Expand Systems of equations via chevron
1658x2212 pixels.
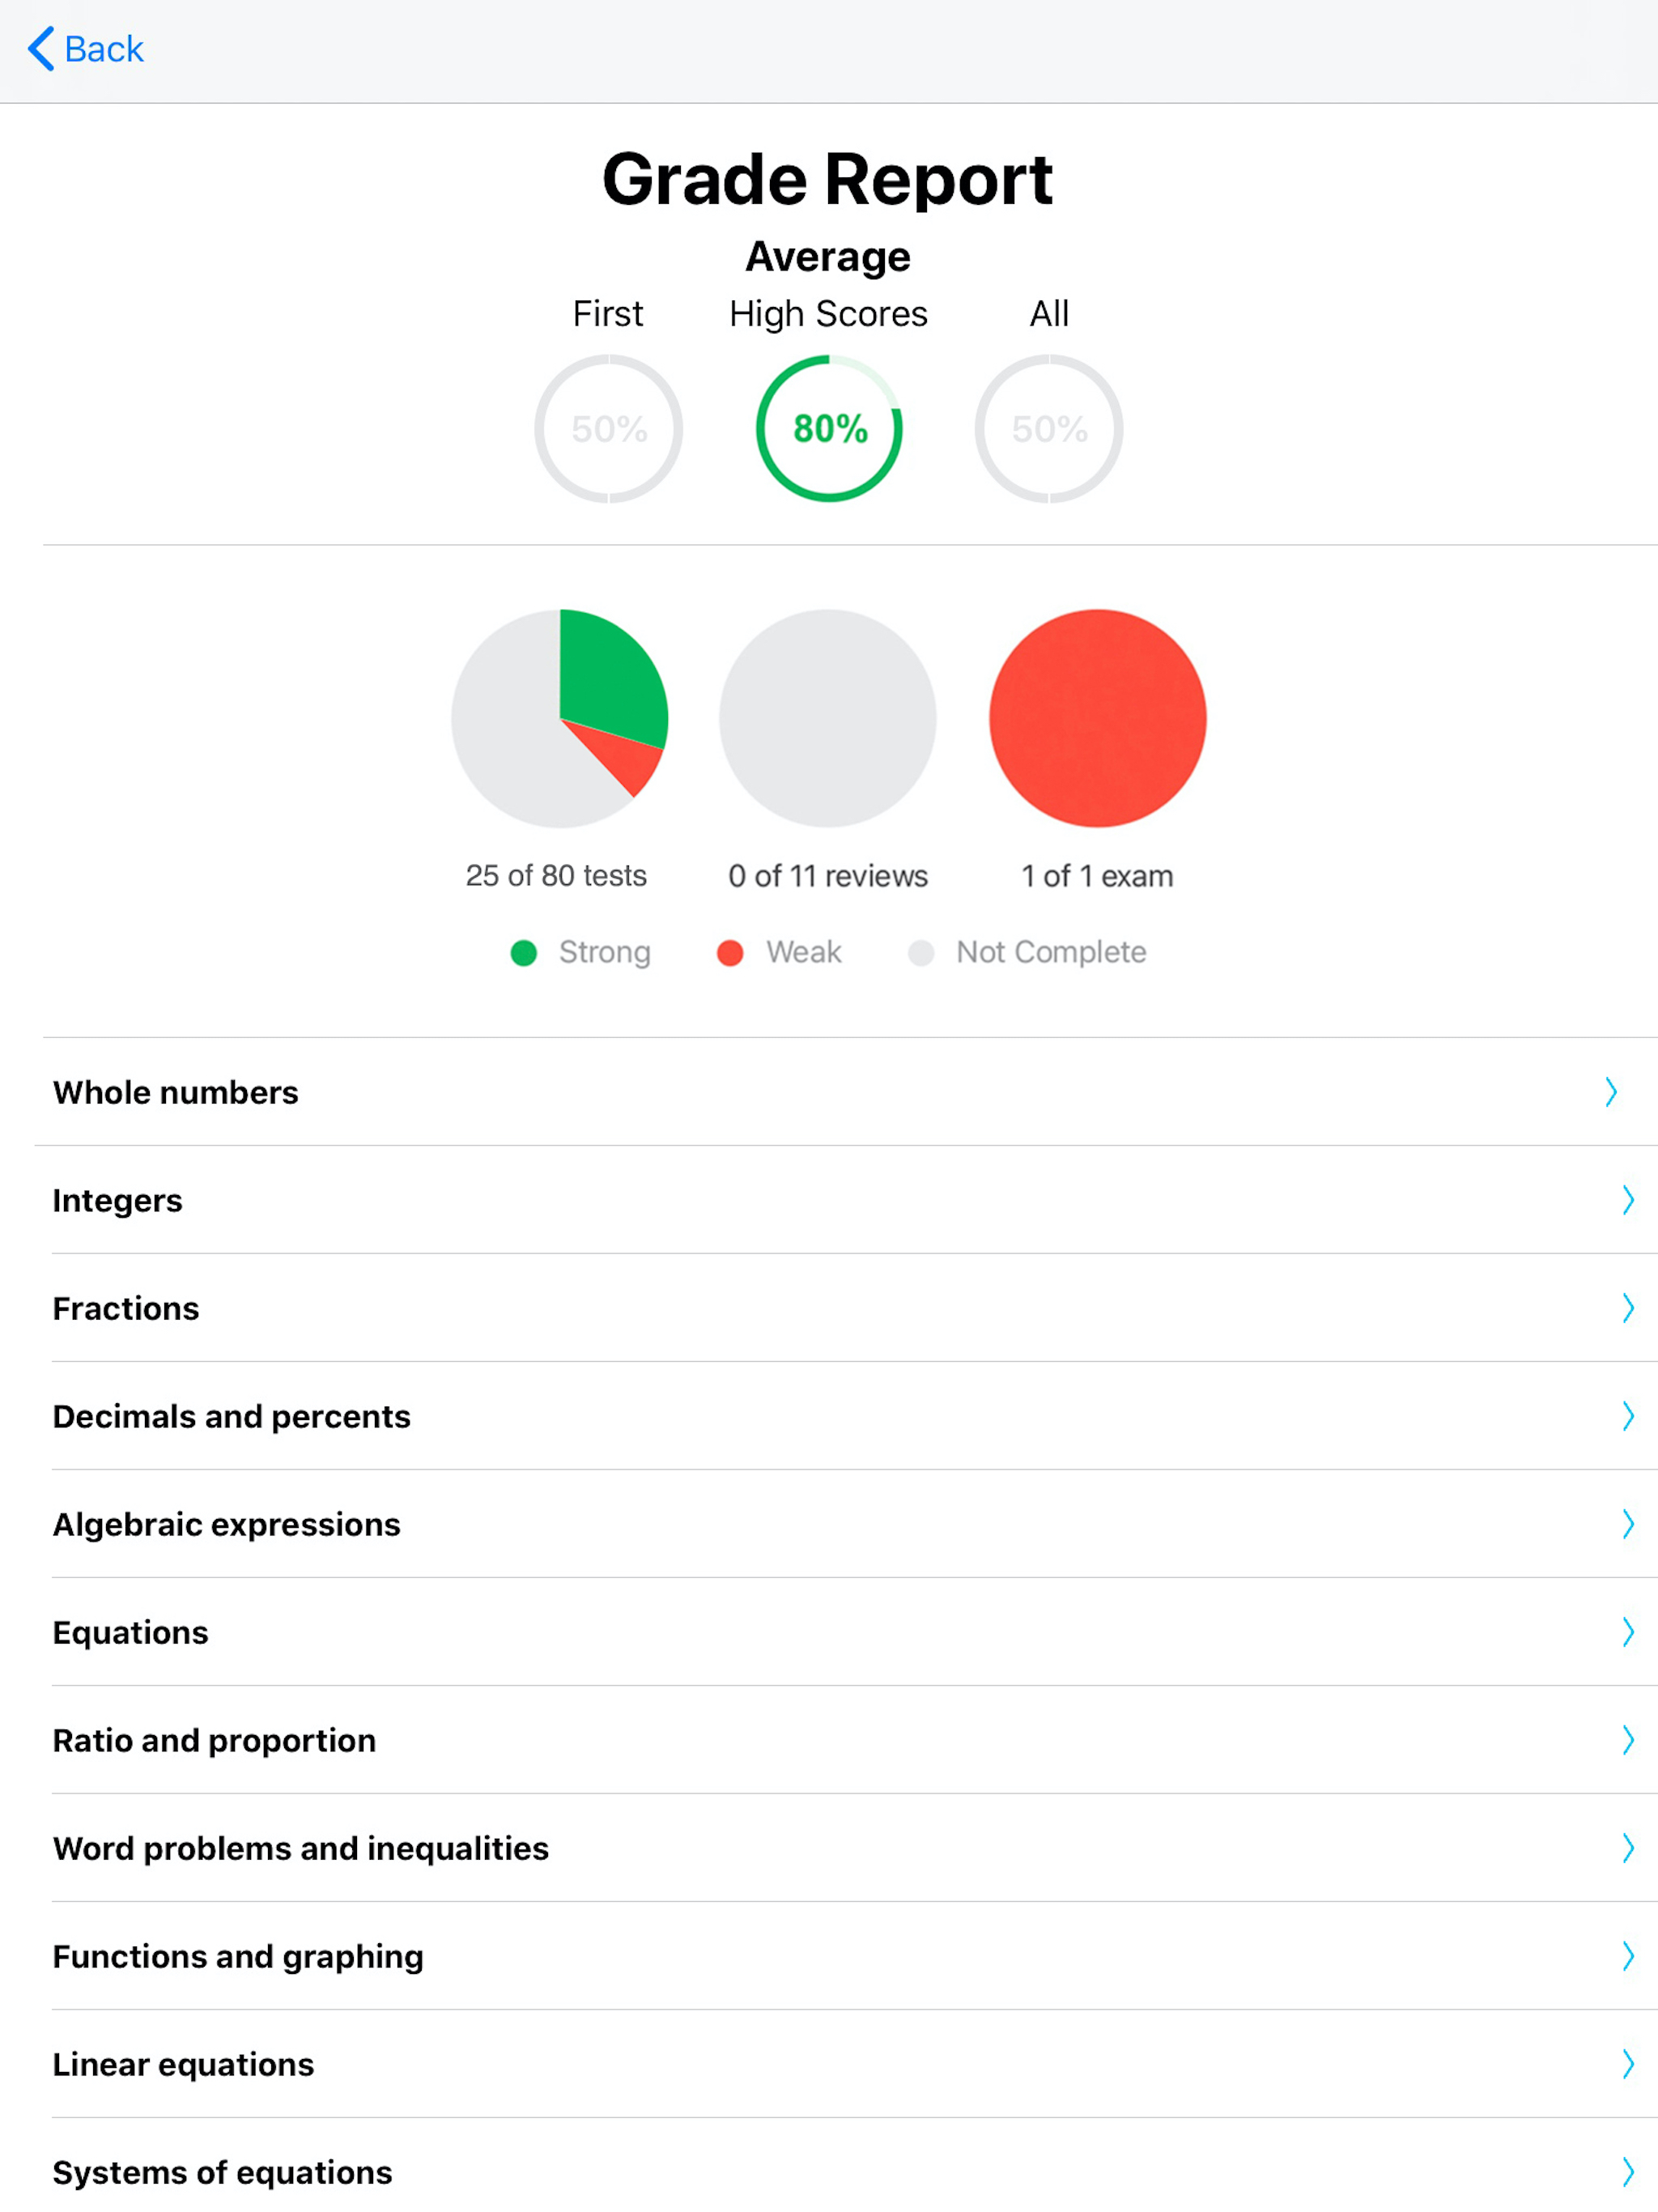[1628, 2171]
